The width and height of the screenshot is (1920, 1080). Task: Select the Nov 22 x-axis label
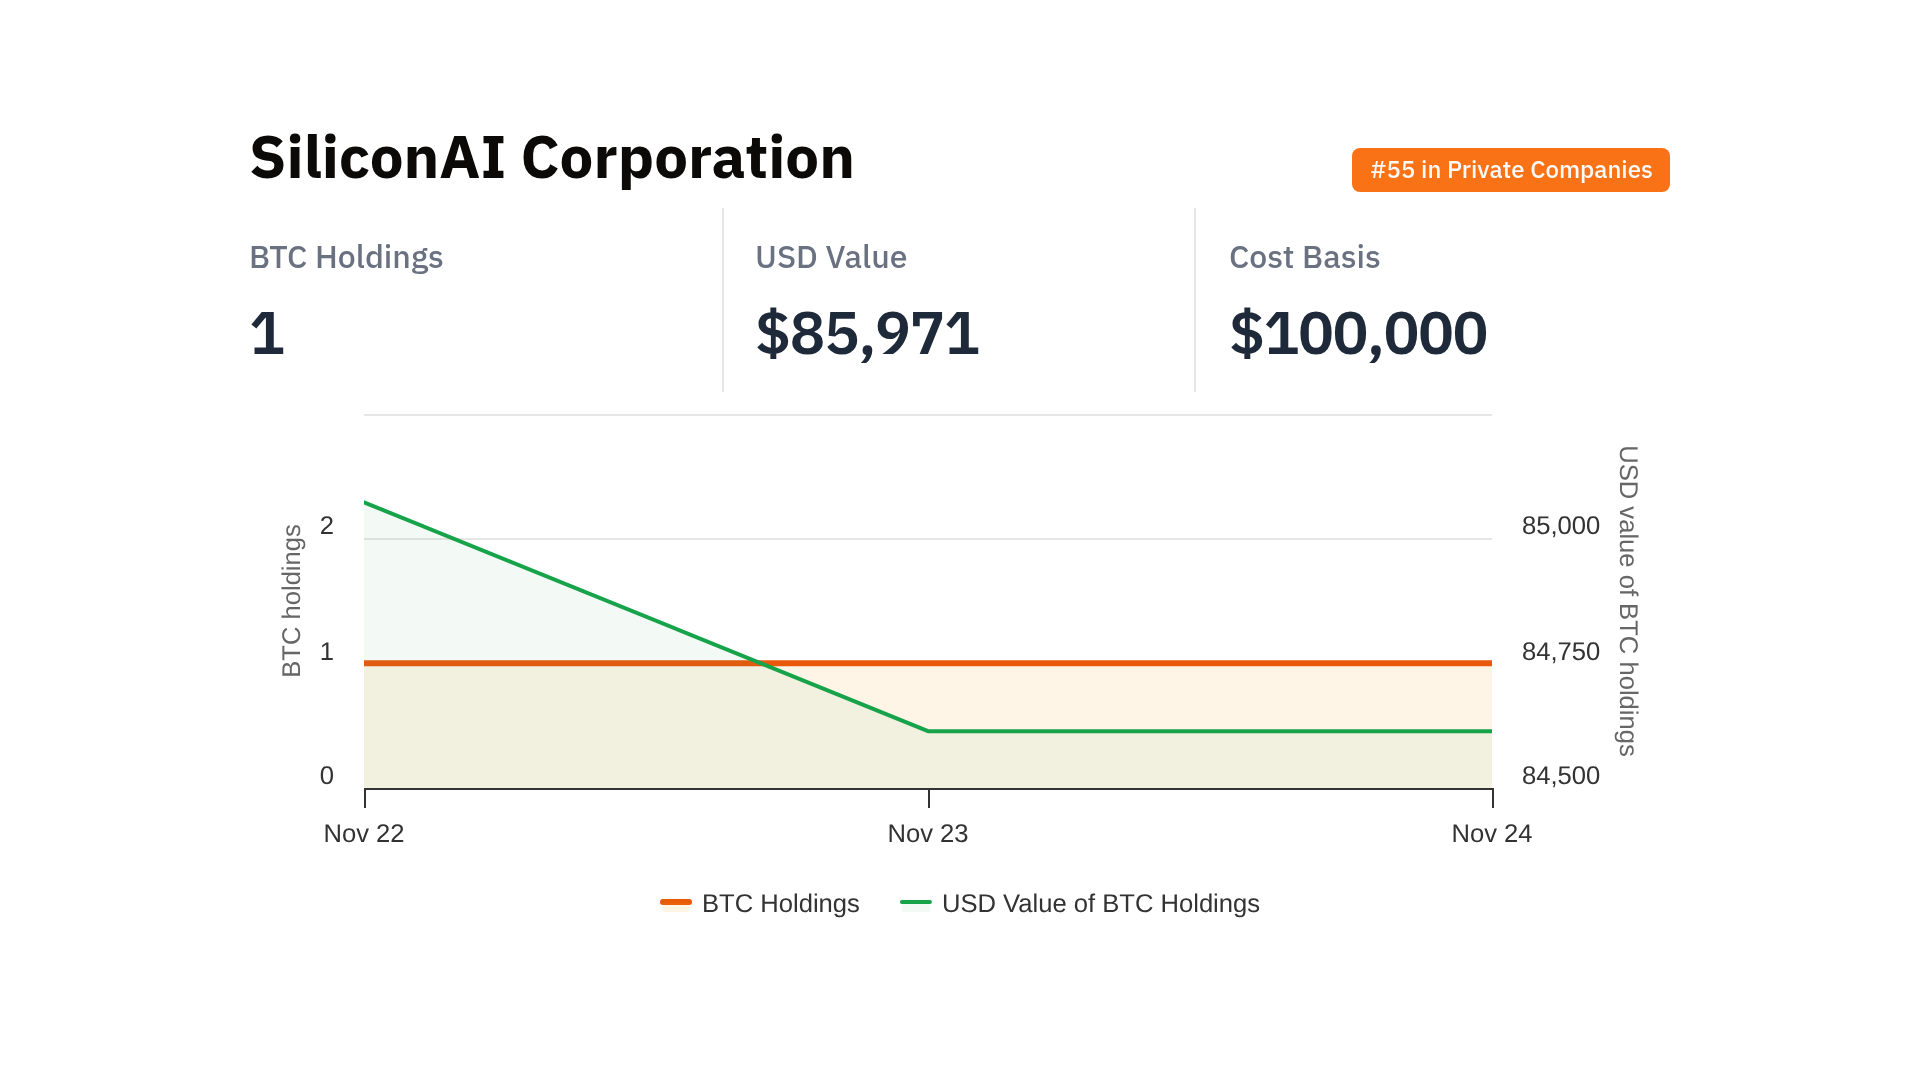[x=364, y=833]
